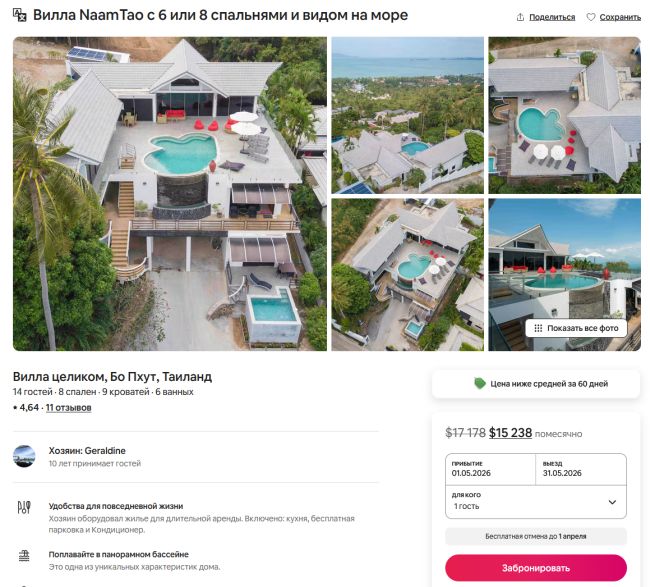The width and height of the screenshot is (650, 587).
Task: Open the top-right pool rooftop photo
Action: coord(564,114)
